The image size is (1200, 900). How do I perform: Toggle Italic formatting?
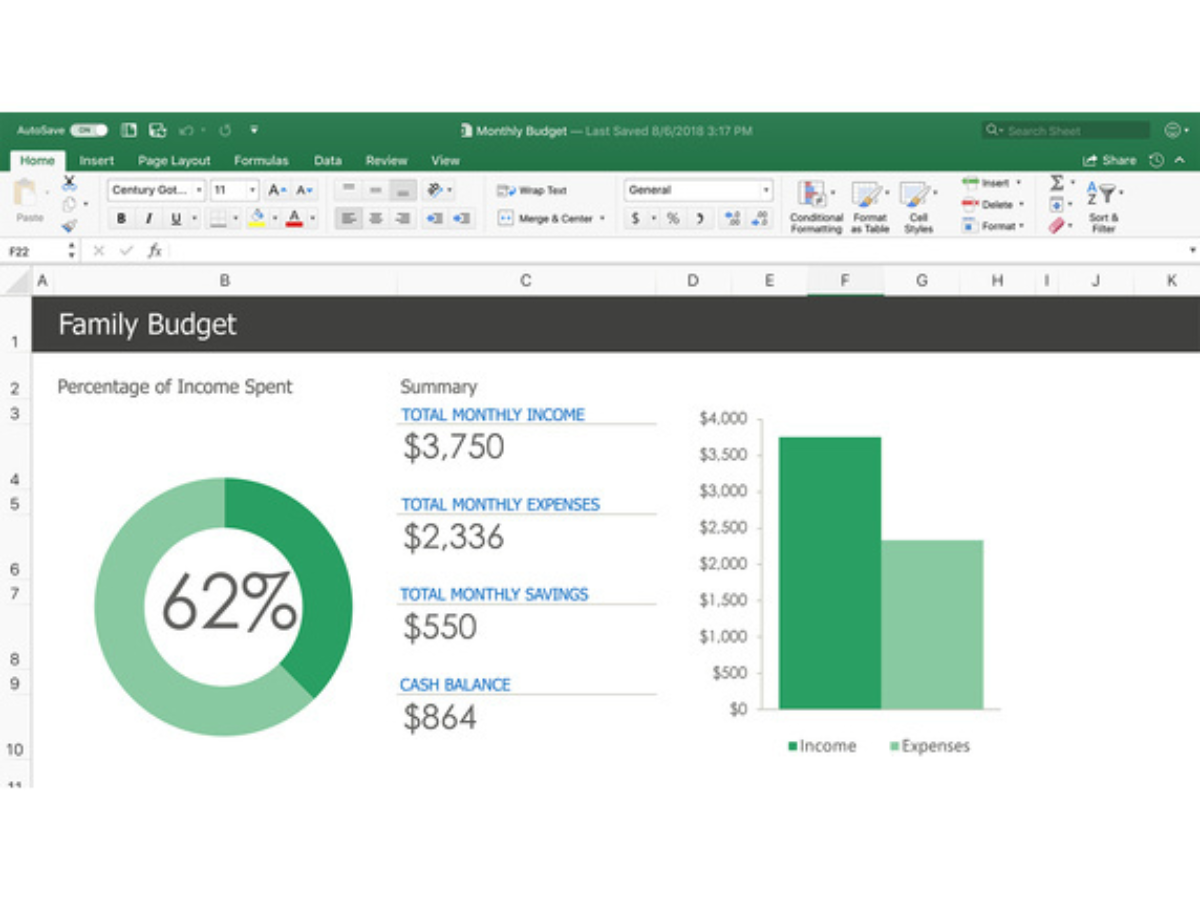[149, 218]
